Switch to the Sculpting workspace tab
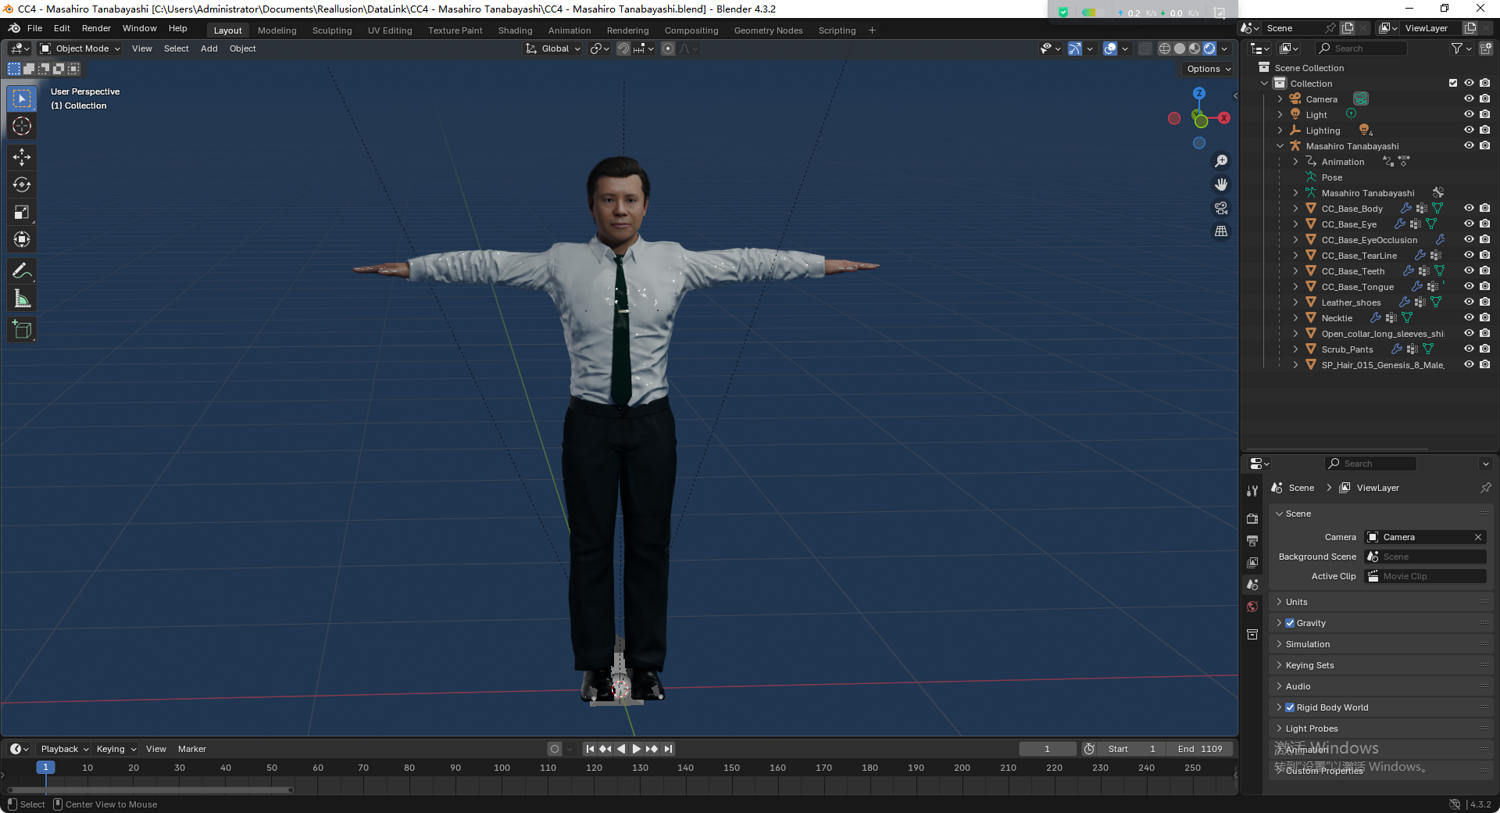The image size is (1500, 813). click(x=331, y=30)
